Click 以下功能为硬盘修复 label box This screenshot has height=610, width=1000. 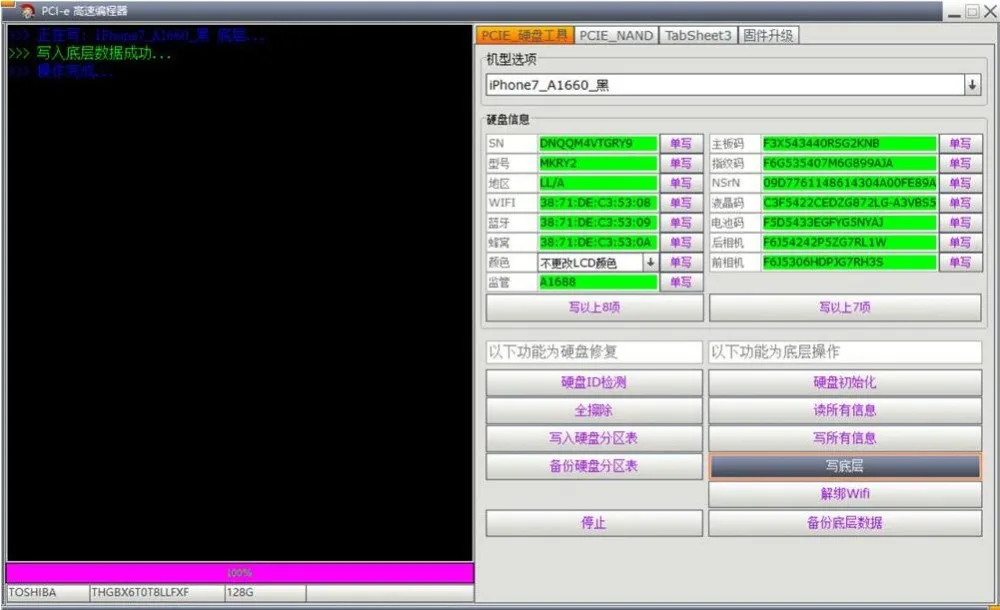[594, 352]
